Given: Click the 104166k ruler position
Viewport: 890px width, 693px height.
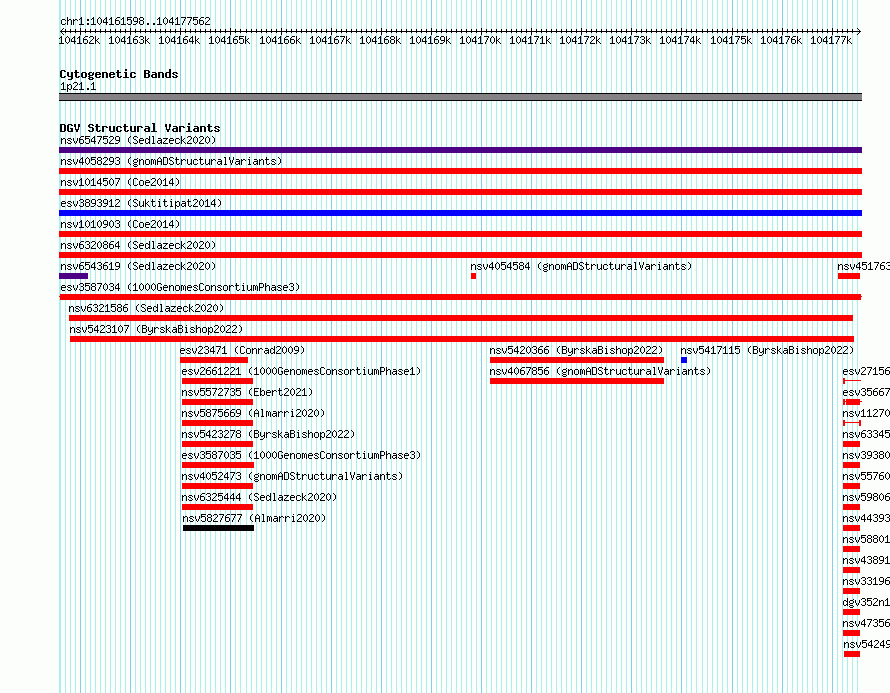Looking at the screenshot, I should tap(280, 40).
